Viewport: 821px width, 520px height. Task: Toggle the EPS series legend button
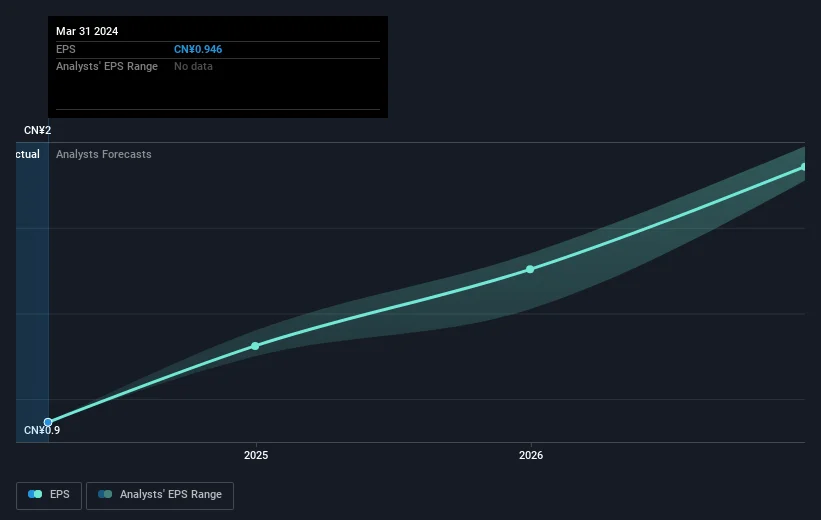click(49, 495)
